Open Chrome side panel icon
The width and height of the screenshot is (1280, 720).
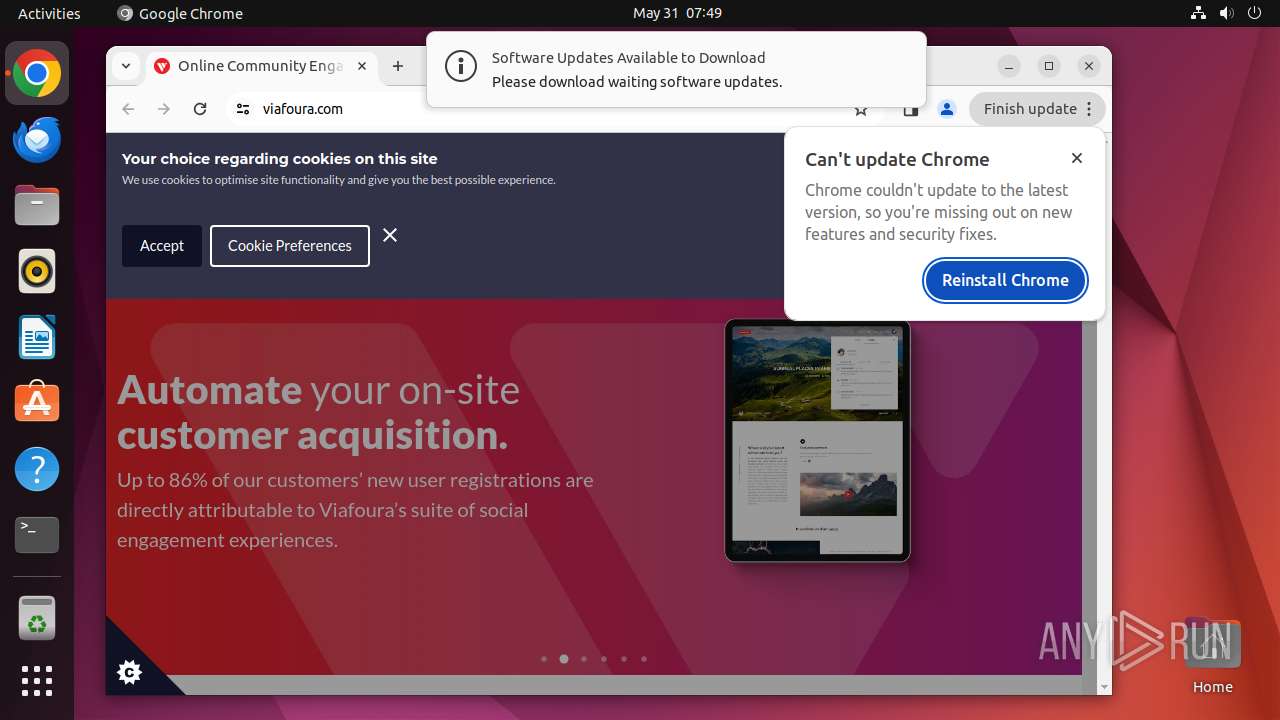pos(910,110)
